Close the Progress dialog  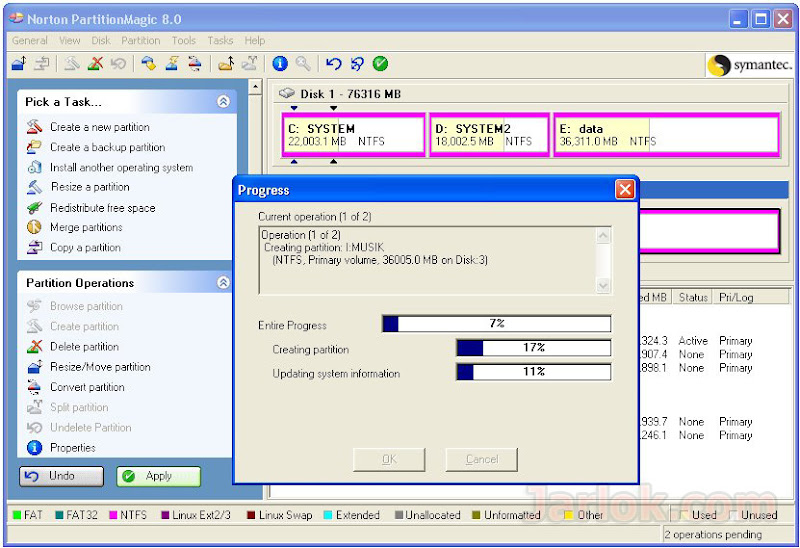point(624,189)
